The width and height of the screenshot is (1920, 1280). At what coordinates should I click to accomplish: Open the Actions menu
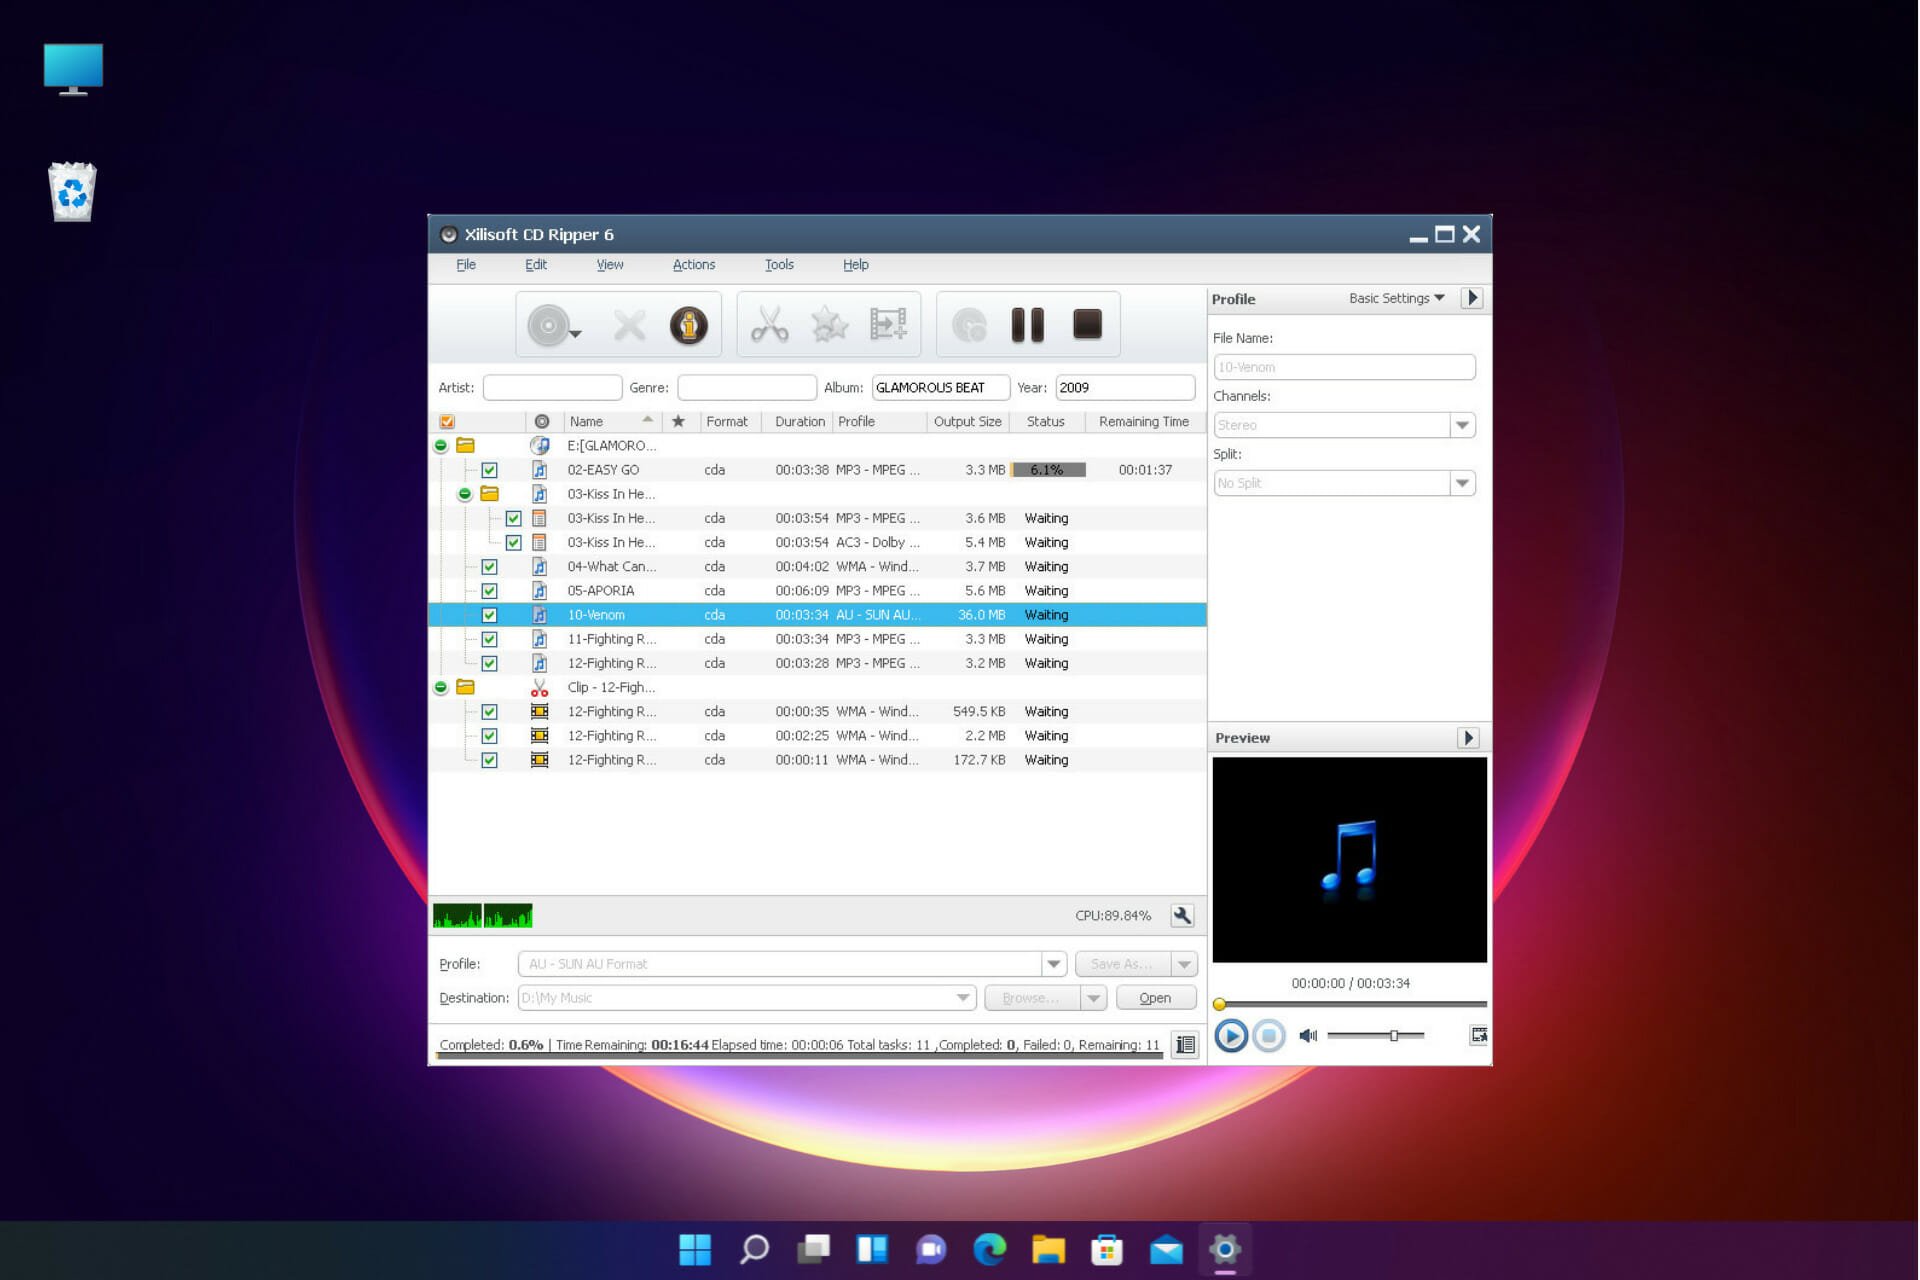694,265
